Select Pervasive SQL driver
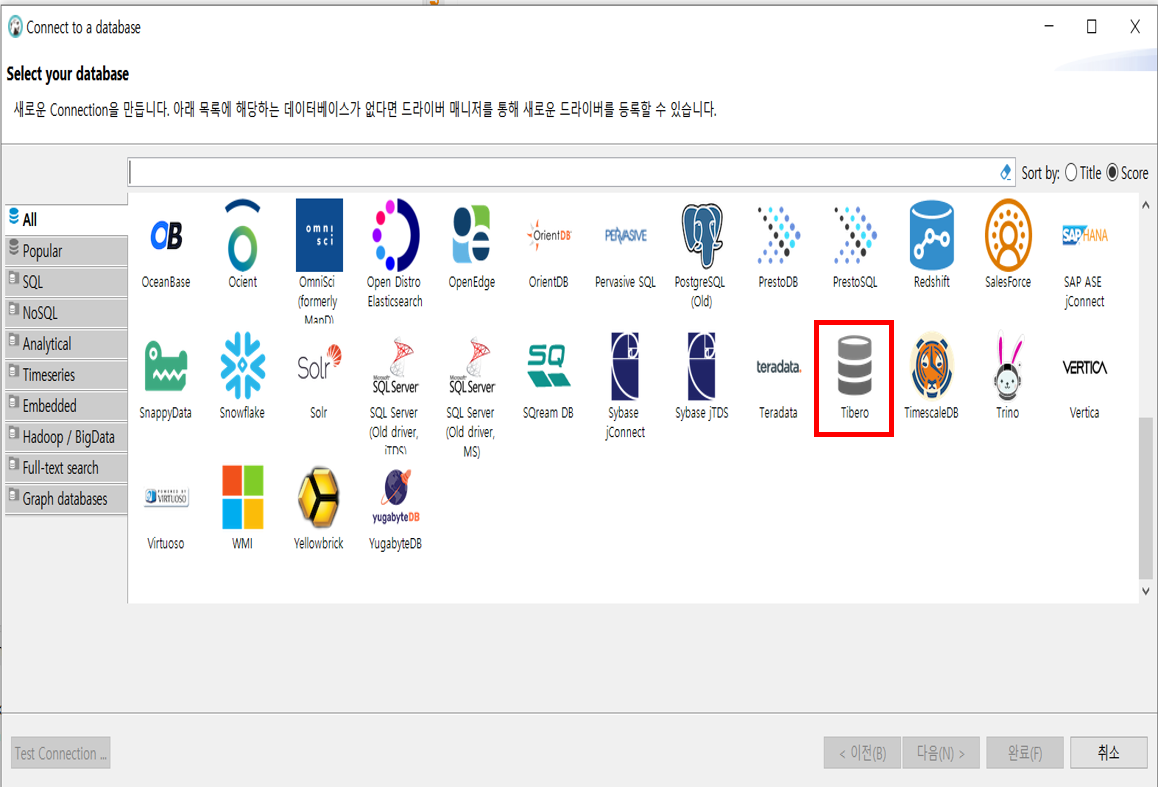The width and height of the screenshot is (1158, 787). [x=626, y=236]
